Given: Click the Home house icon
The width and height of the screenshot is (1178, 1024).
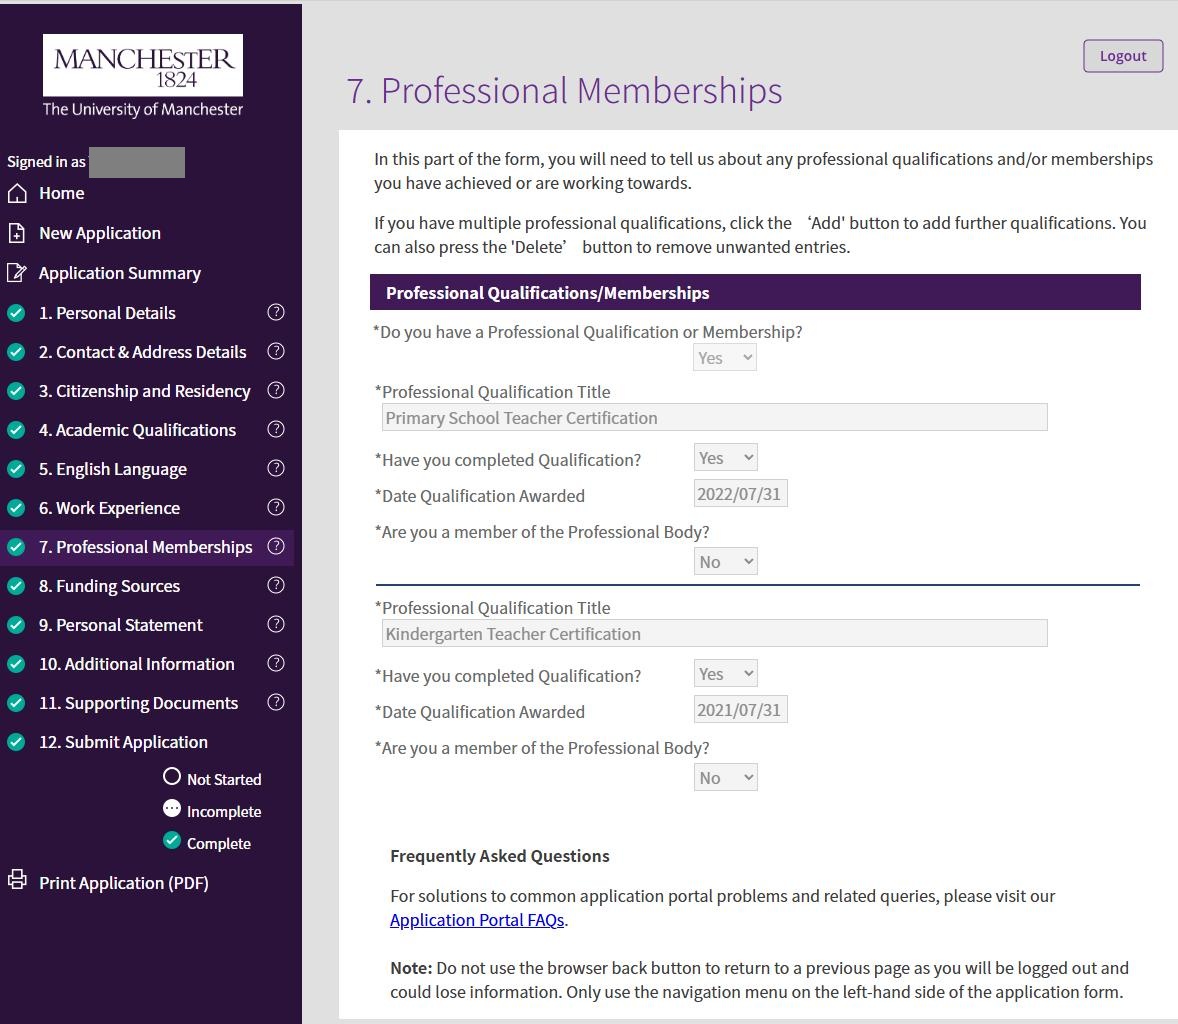Looking at the screenshot, I should coord(17,193).
